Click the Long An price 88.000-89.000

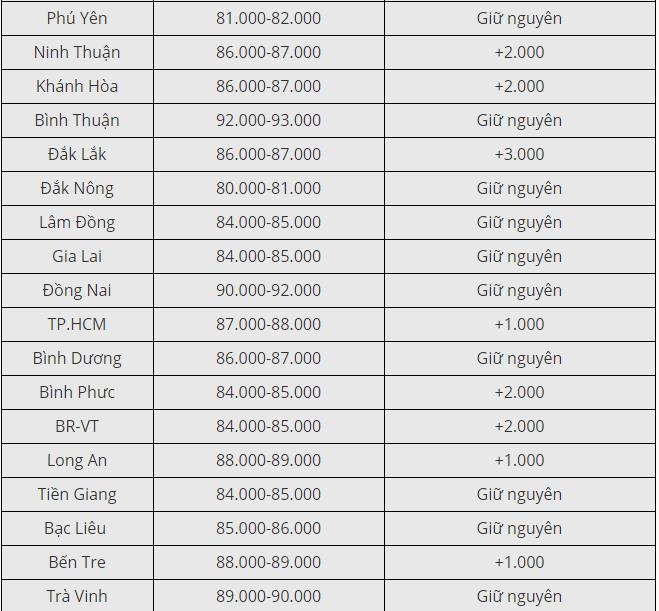click(269, 461)
